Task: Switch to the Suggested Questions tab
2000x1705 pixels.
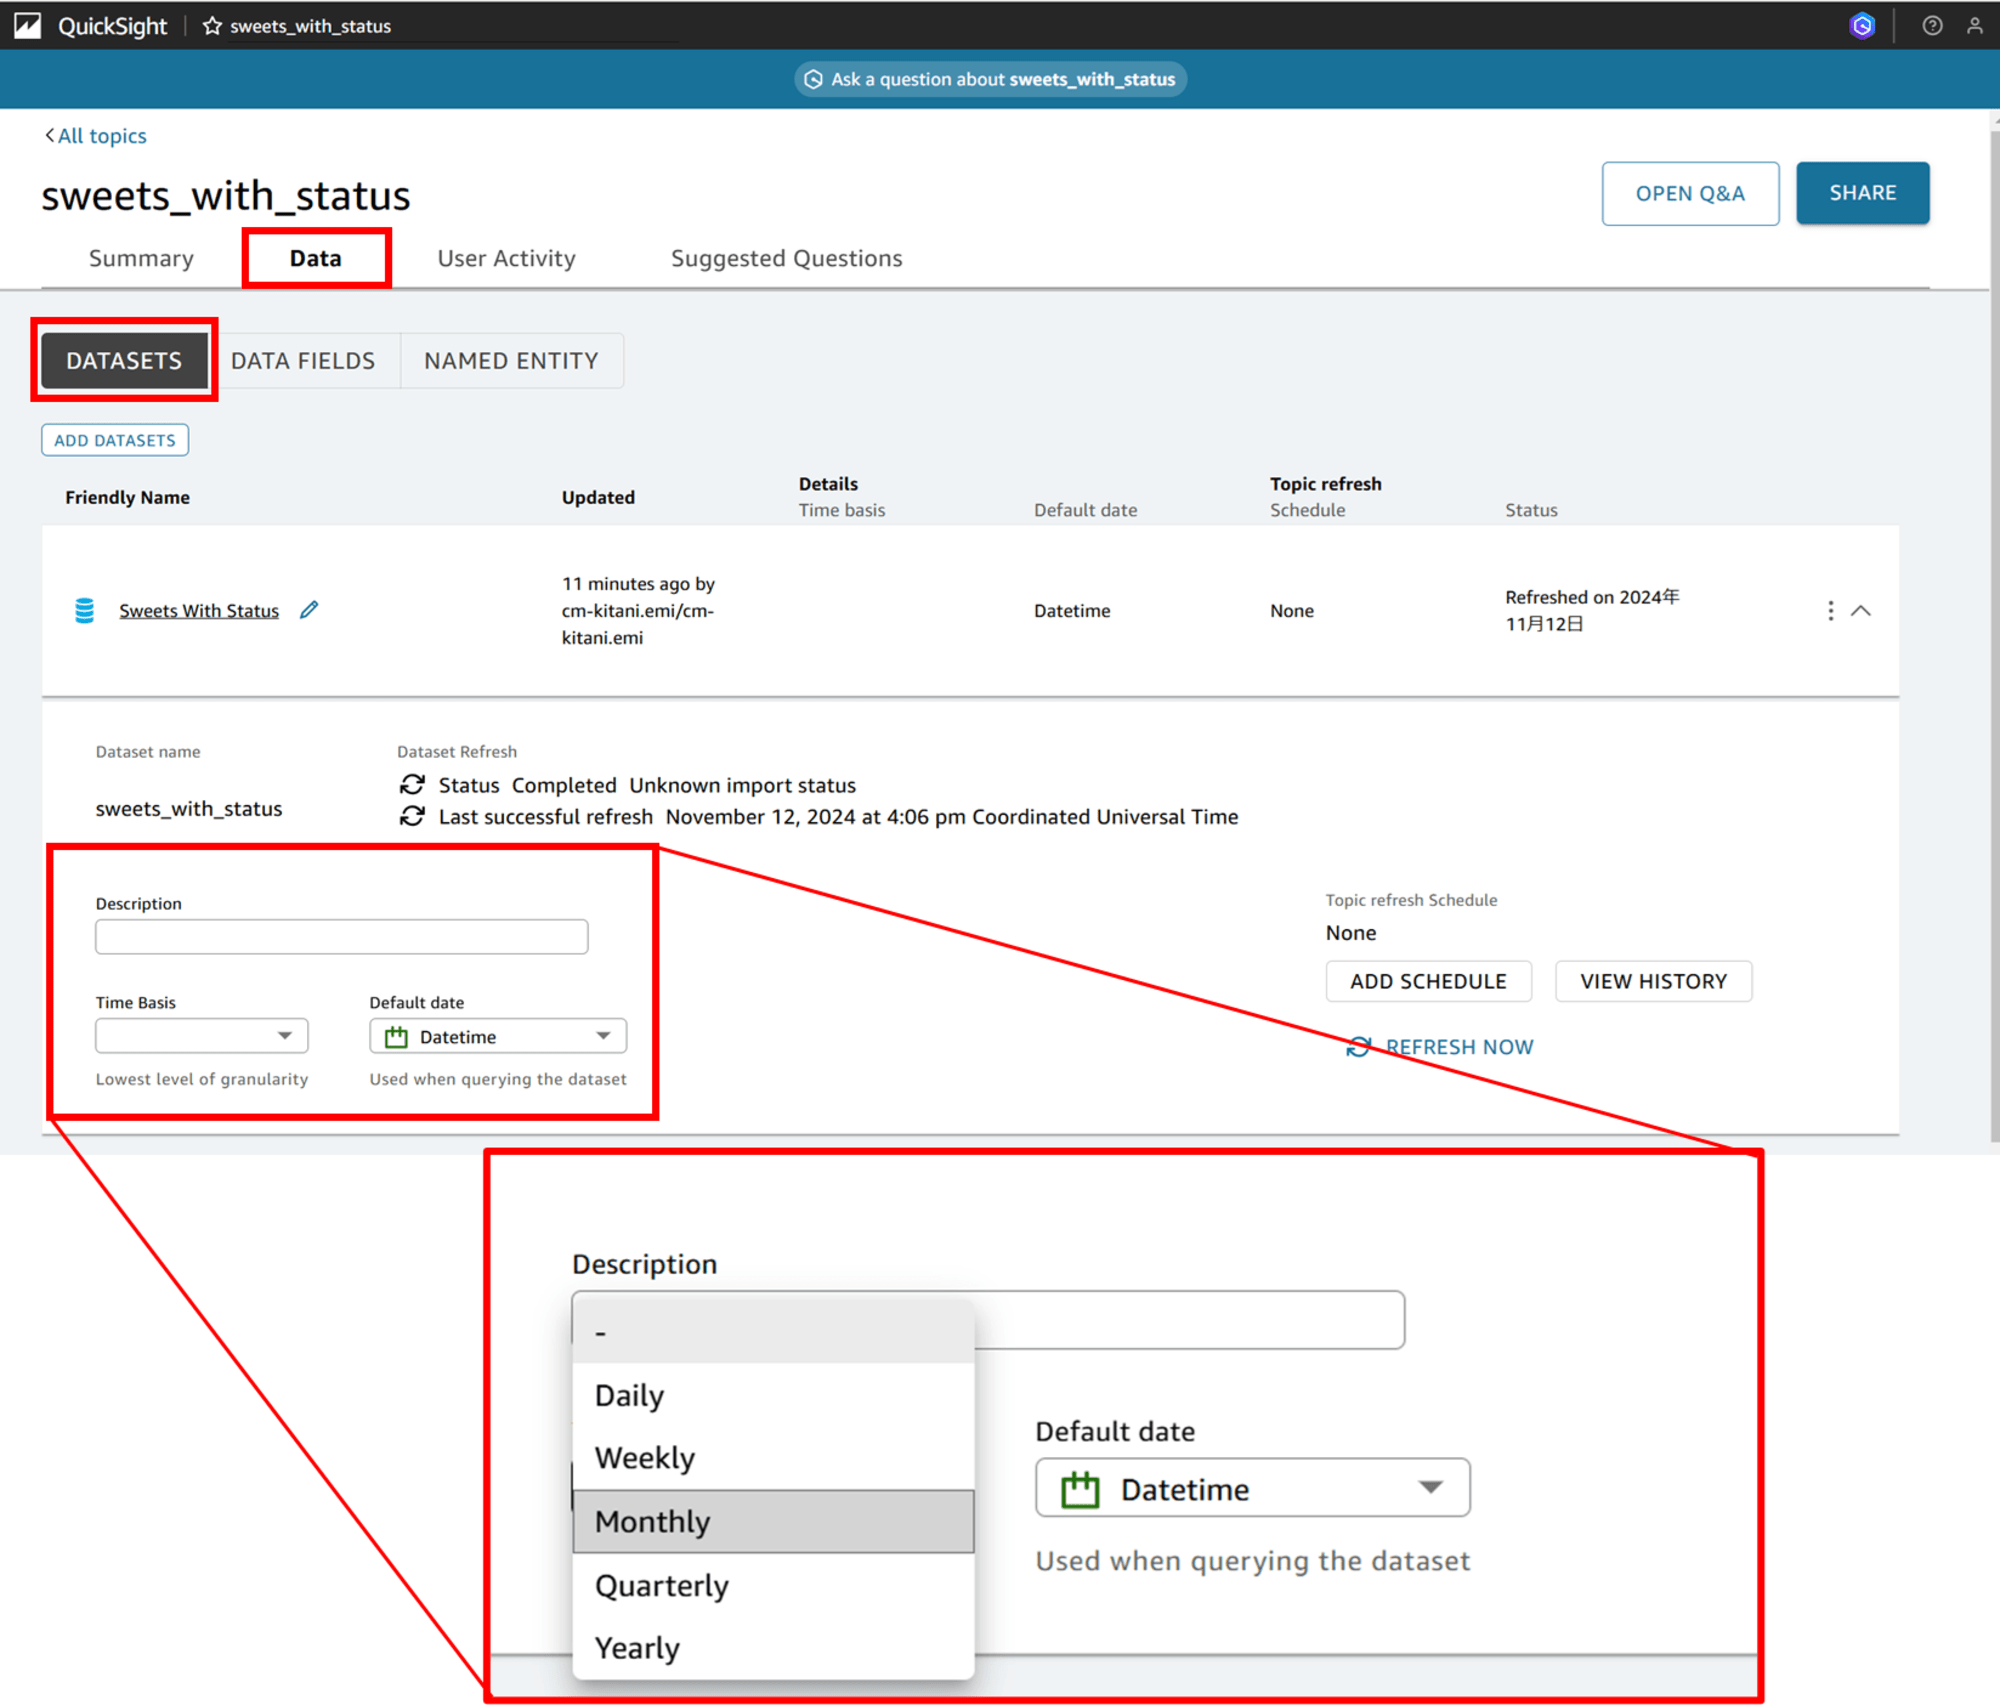Action: tap(786, 258)
